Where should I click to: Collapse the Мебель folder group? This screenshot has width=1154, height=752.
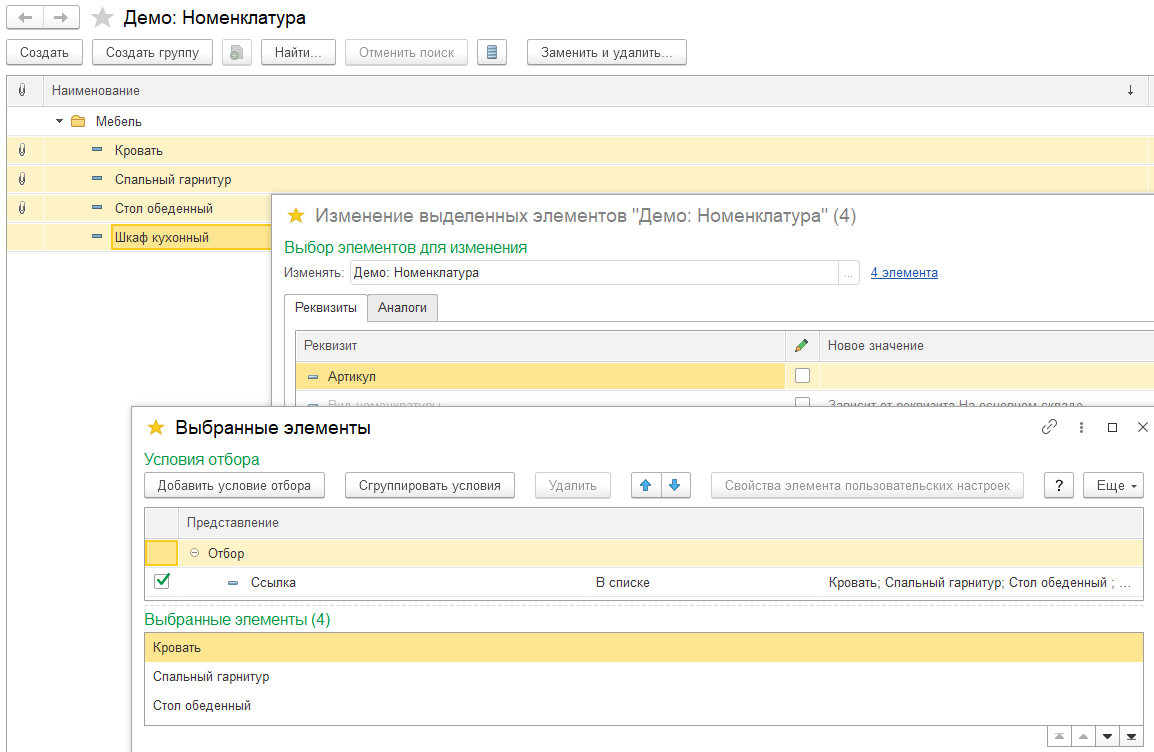(x=59, y=121)
